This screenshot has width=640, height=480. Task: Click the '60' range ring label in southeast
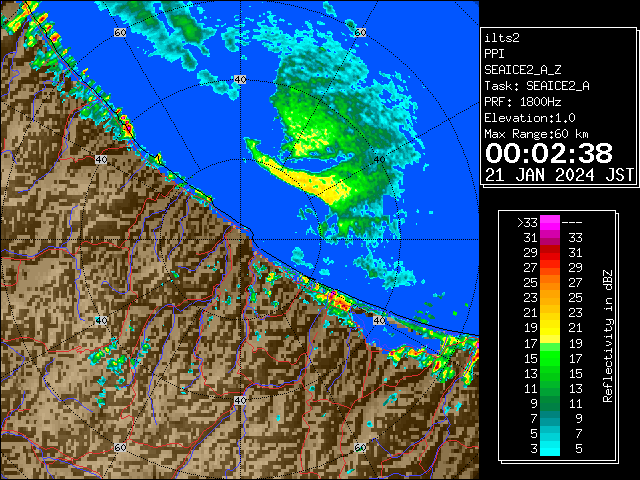click(360, 447)
